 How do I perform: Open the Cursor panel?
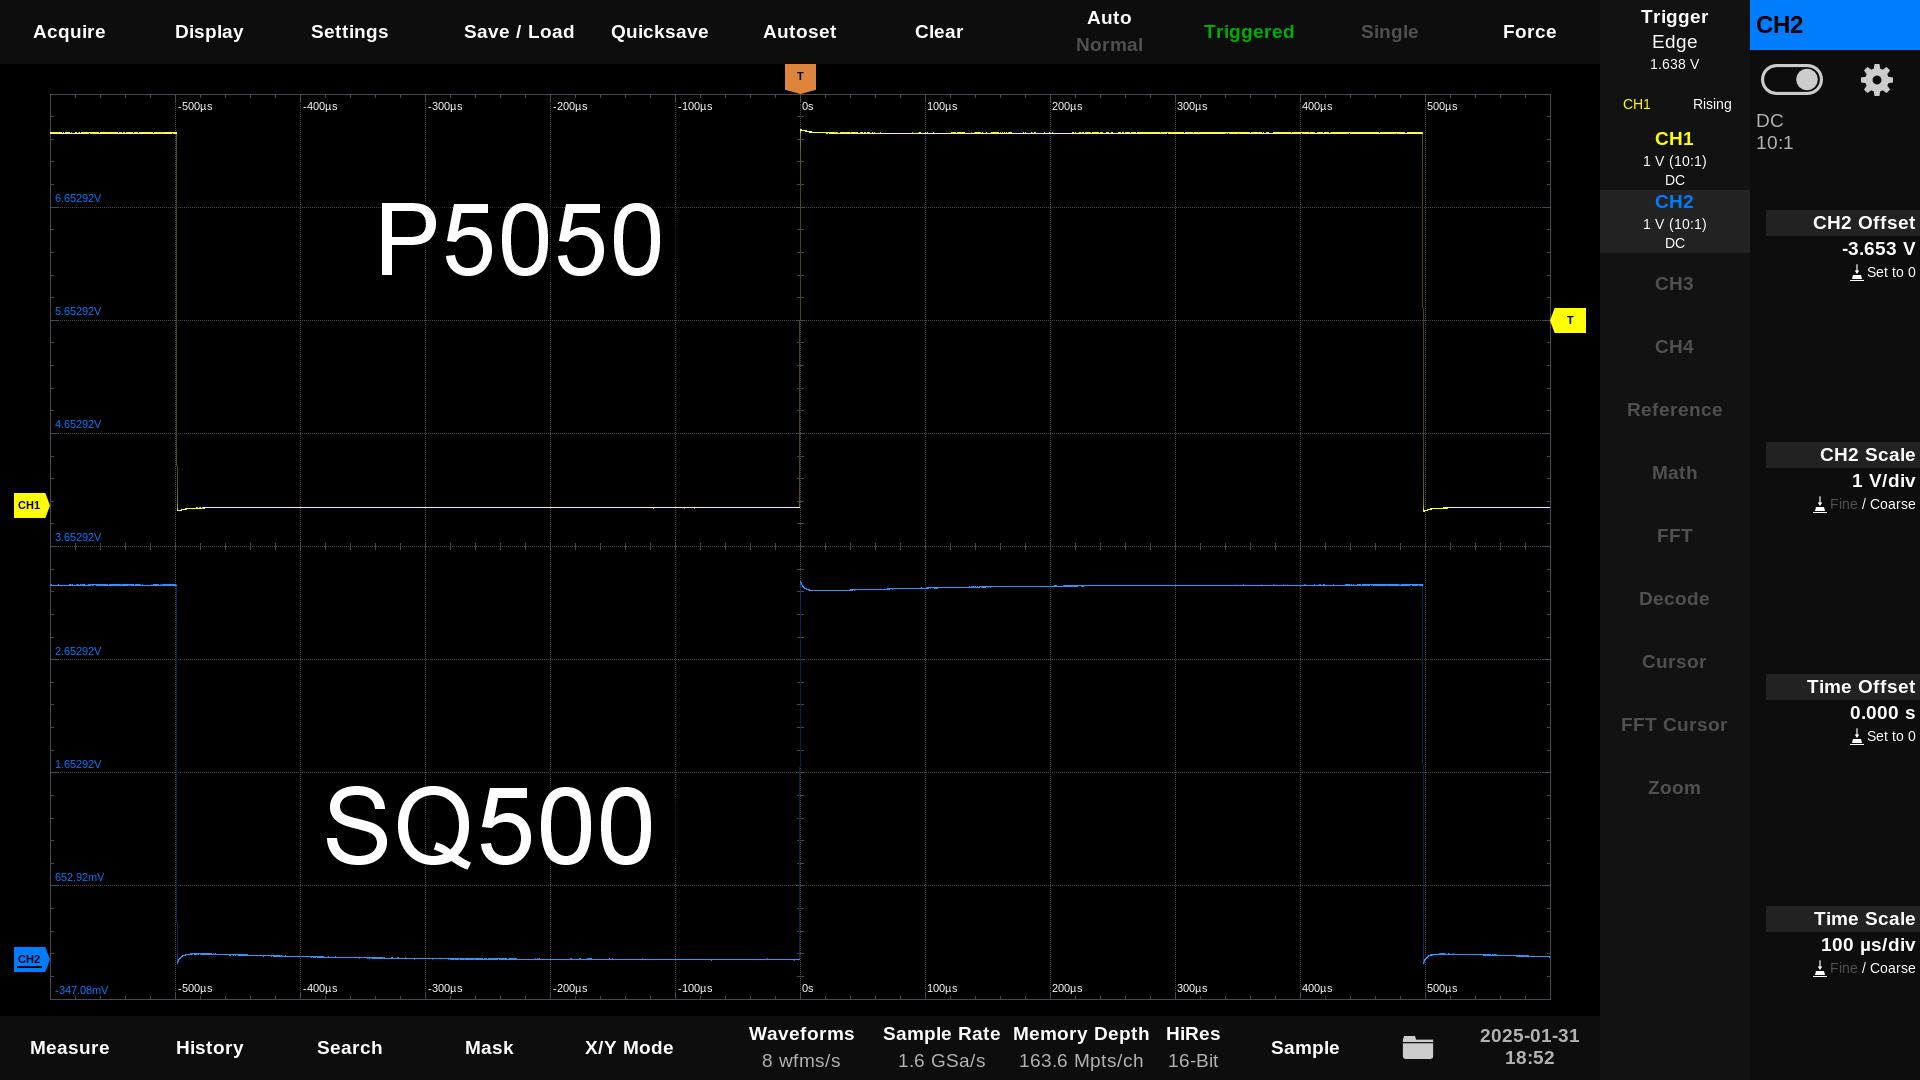tap(1674, 662)
